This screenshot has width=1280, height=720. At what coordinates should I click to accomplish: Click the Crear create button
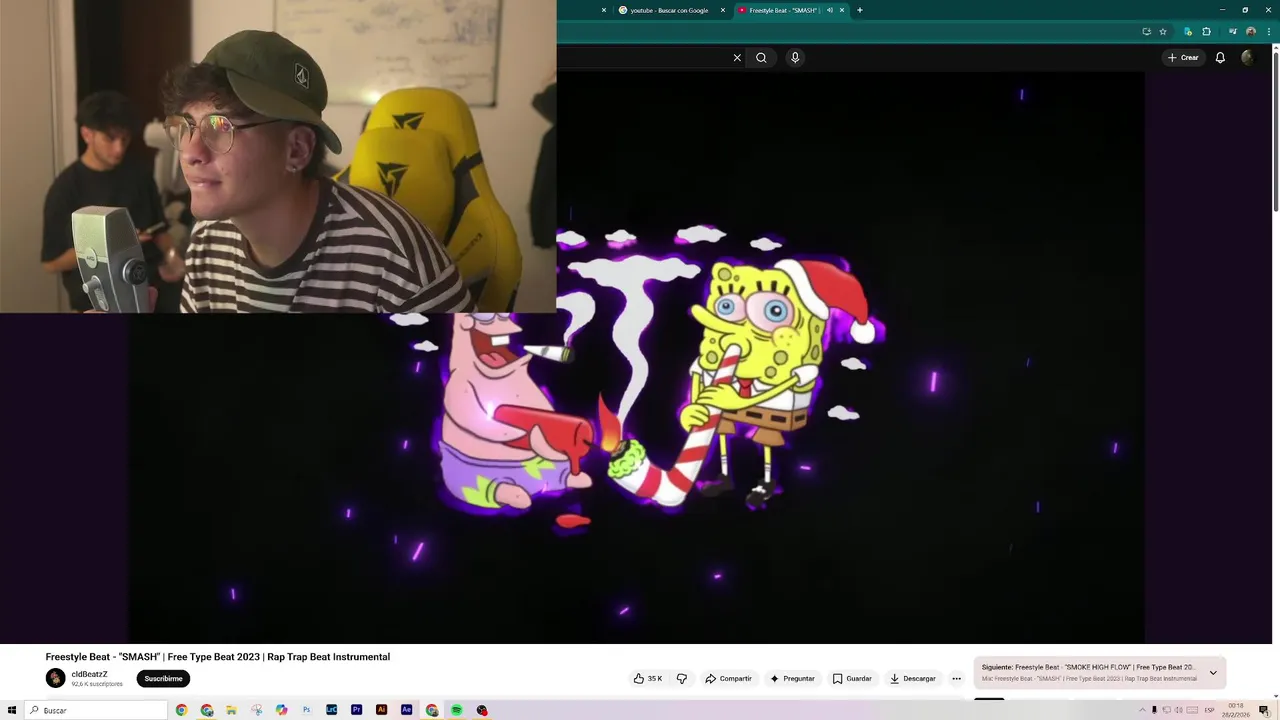[x=1183, y=58]
